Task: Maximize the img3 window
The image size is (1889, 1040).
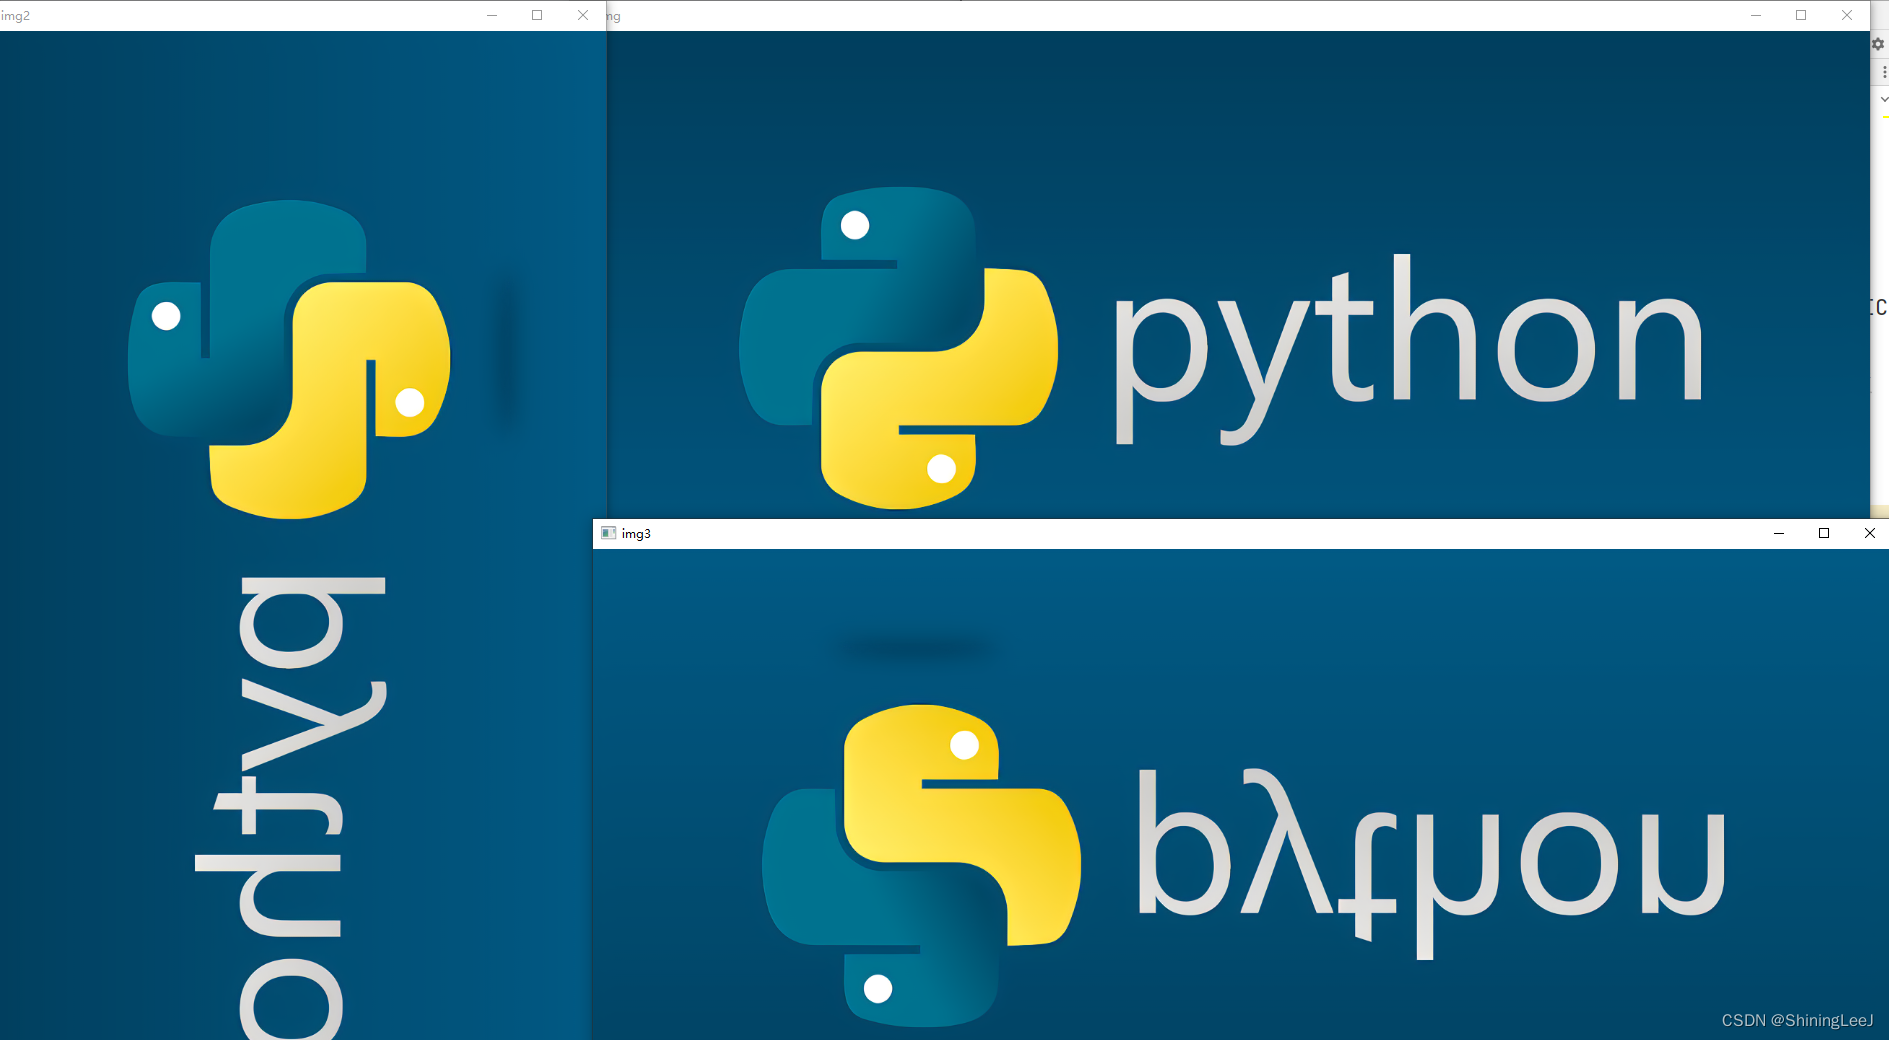Action: pos(1824,533)
